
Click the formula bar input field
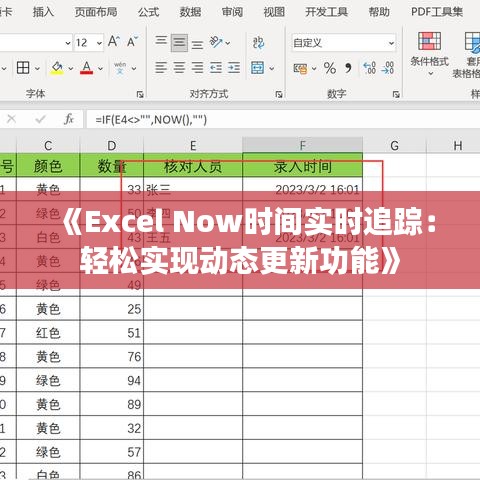[283, 119]
